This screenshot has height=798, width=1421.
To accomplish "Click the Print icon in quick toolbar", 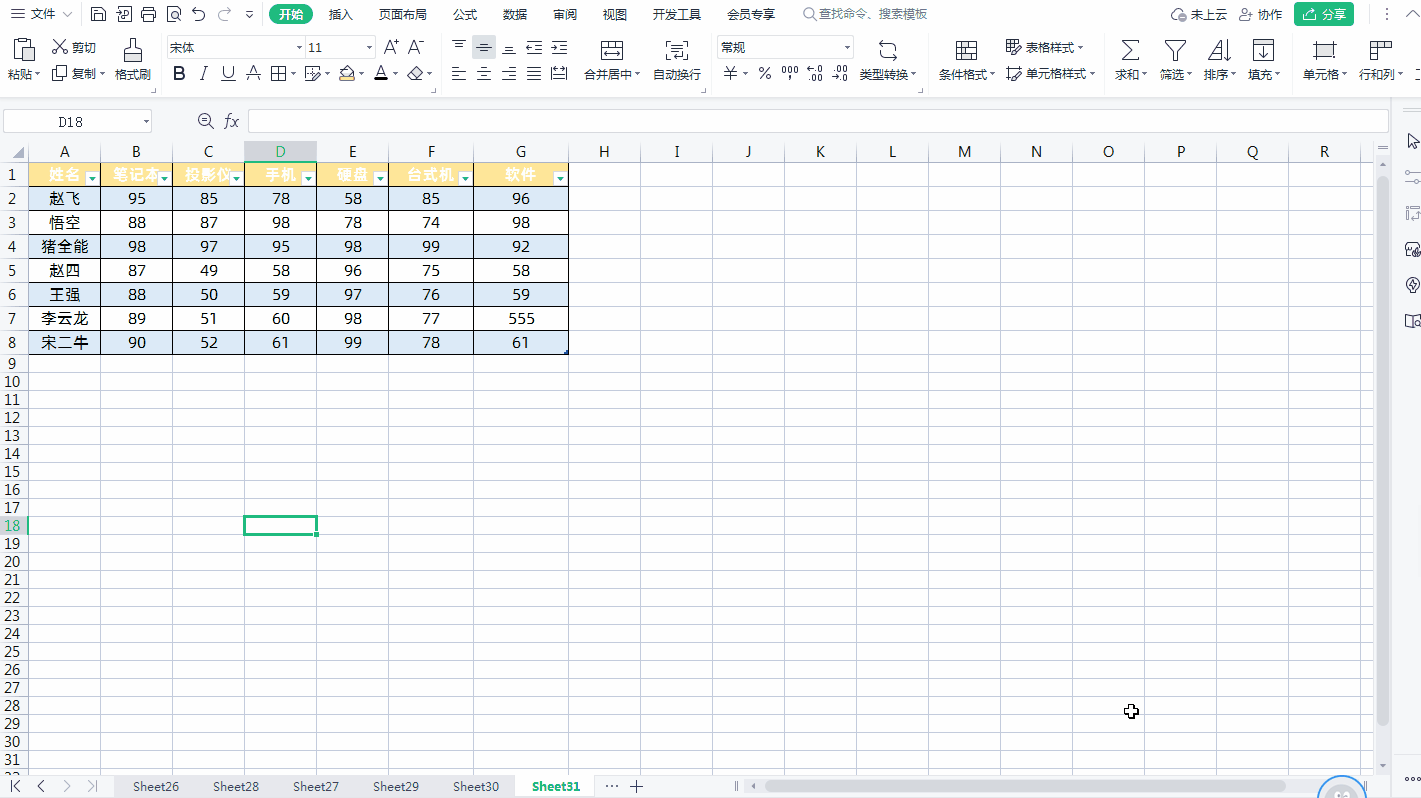I will (x=148, y=14).
